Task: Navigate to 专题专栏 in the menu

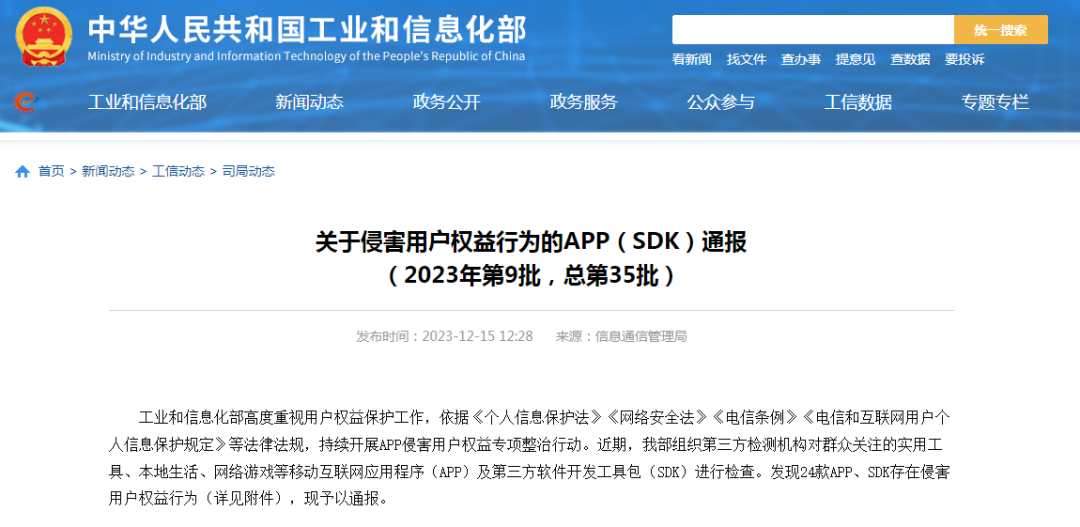Action: pos(994,102)
